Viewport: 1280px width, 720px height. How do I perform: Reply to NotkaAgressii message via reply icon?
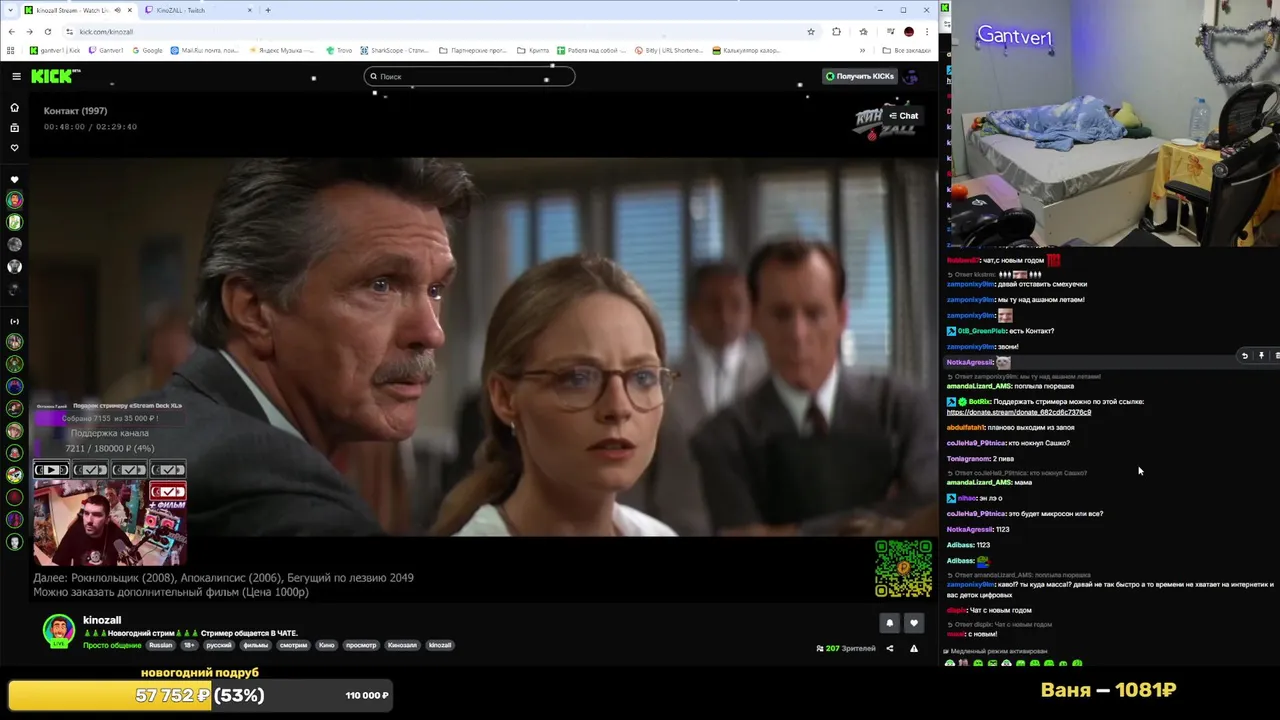pos(1245,356)
